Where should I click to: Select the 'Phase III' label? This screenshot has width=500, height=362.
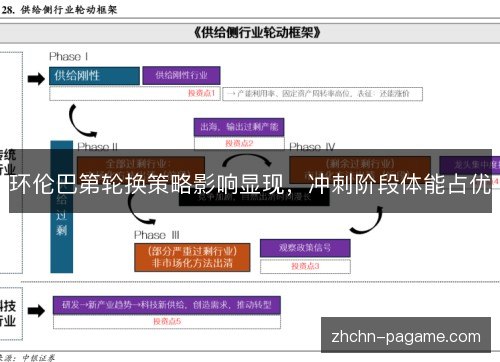click(x=157, y=235)
